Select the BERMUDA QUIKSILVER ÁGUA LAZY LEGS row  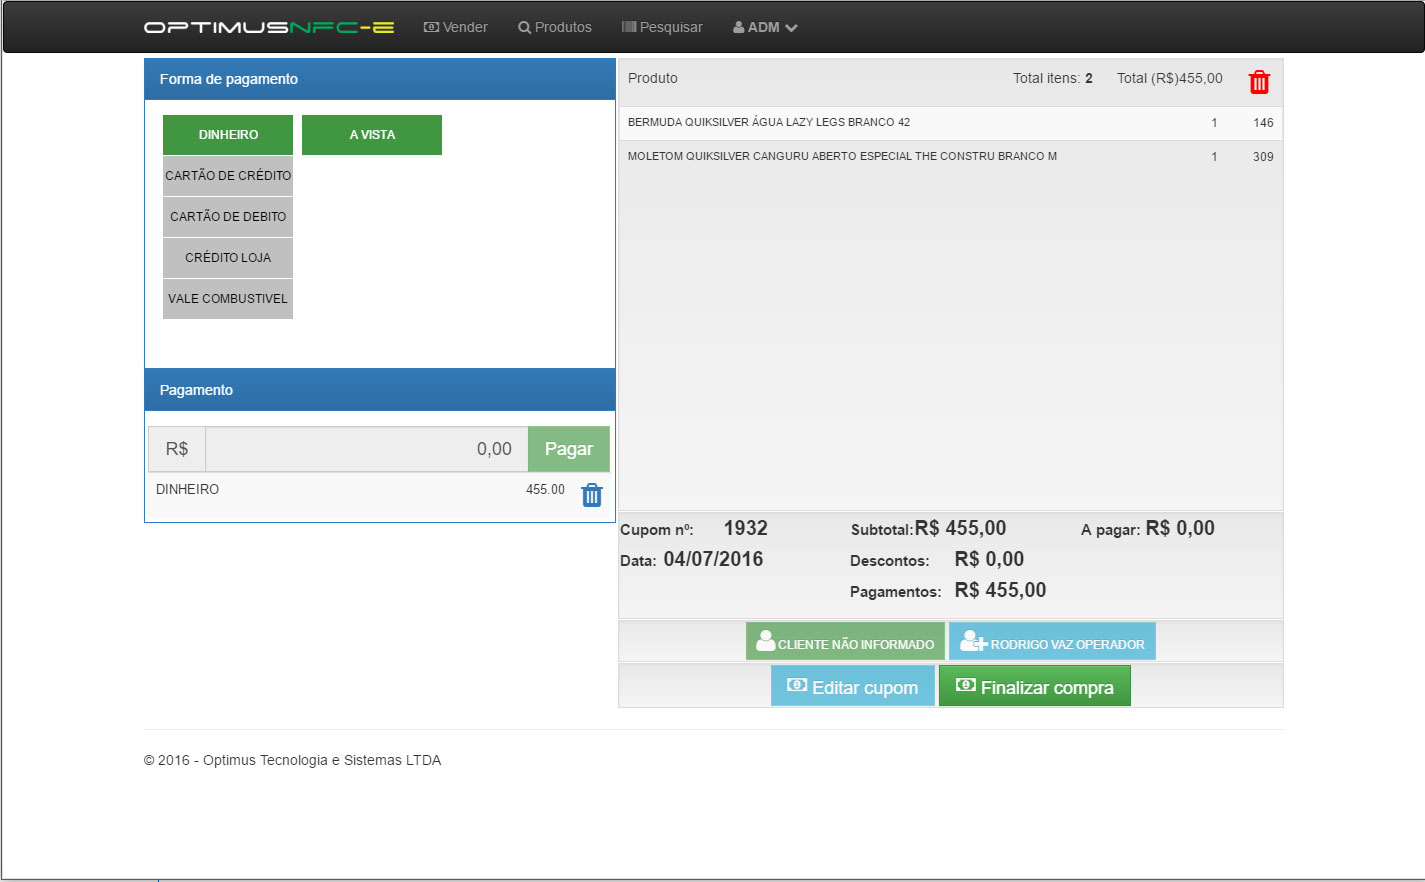pos(950,123)
